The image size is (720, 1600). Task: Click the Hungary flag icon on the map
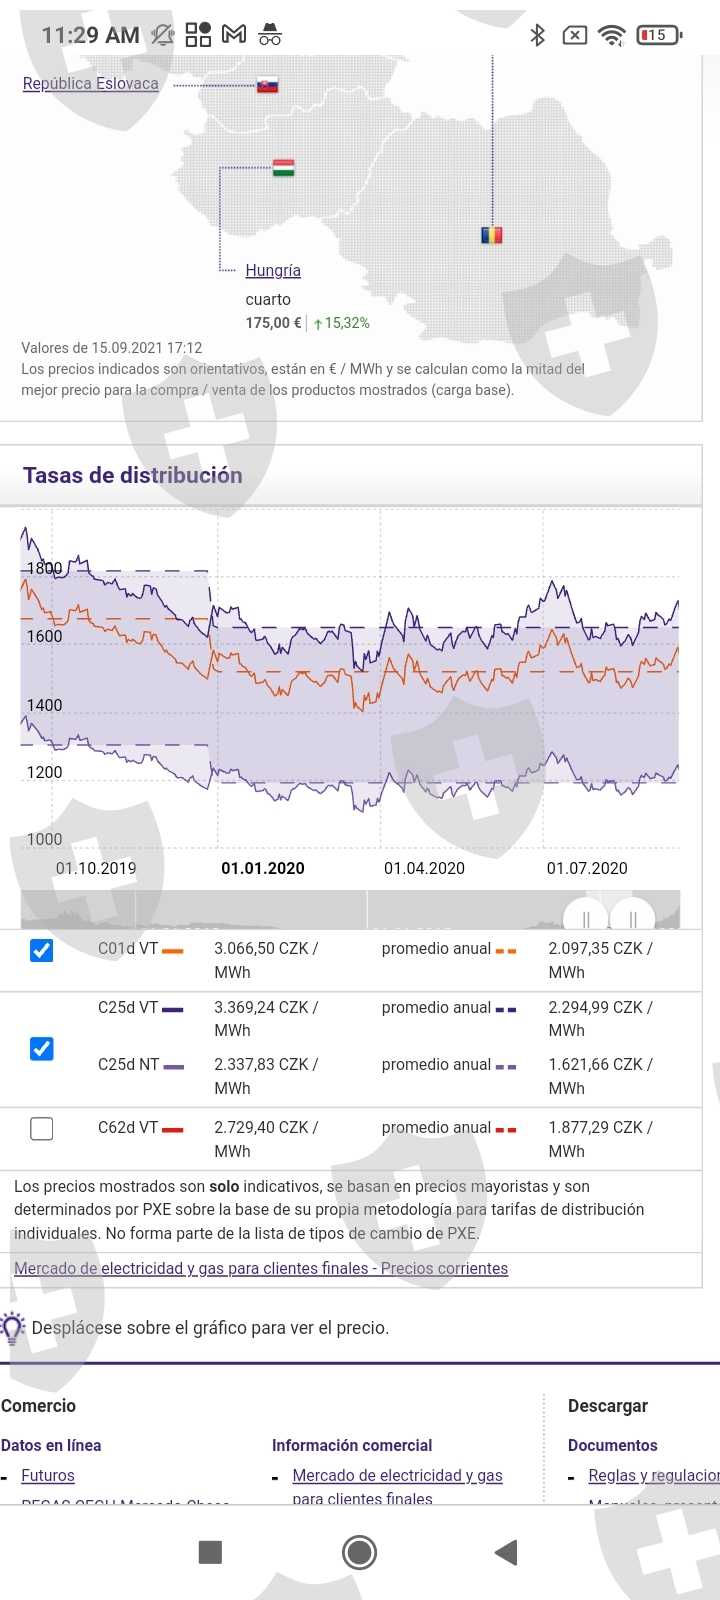point(283,167)
